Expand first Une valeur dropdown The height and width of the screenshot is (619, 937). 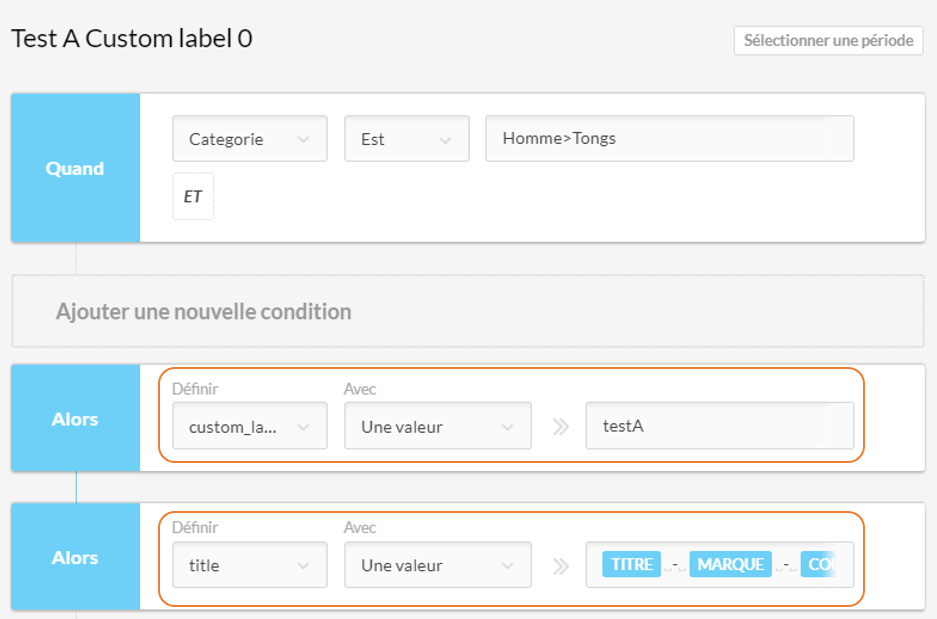pos(438,426)
